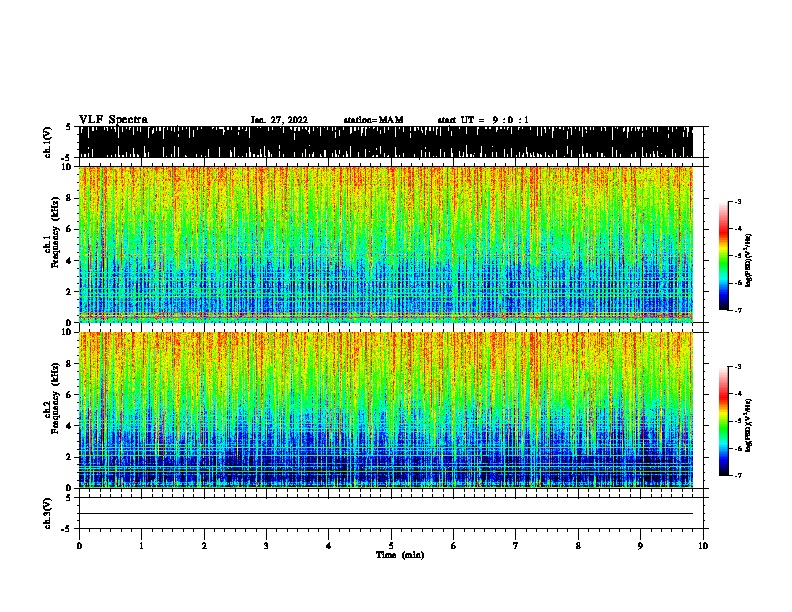The height and width of the screenshot is (612, 792).
Task: Click the "VLF Spectra" plot title
Action: [x=113, y=120]
